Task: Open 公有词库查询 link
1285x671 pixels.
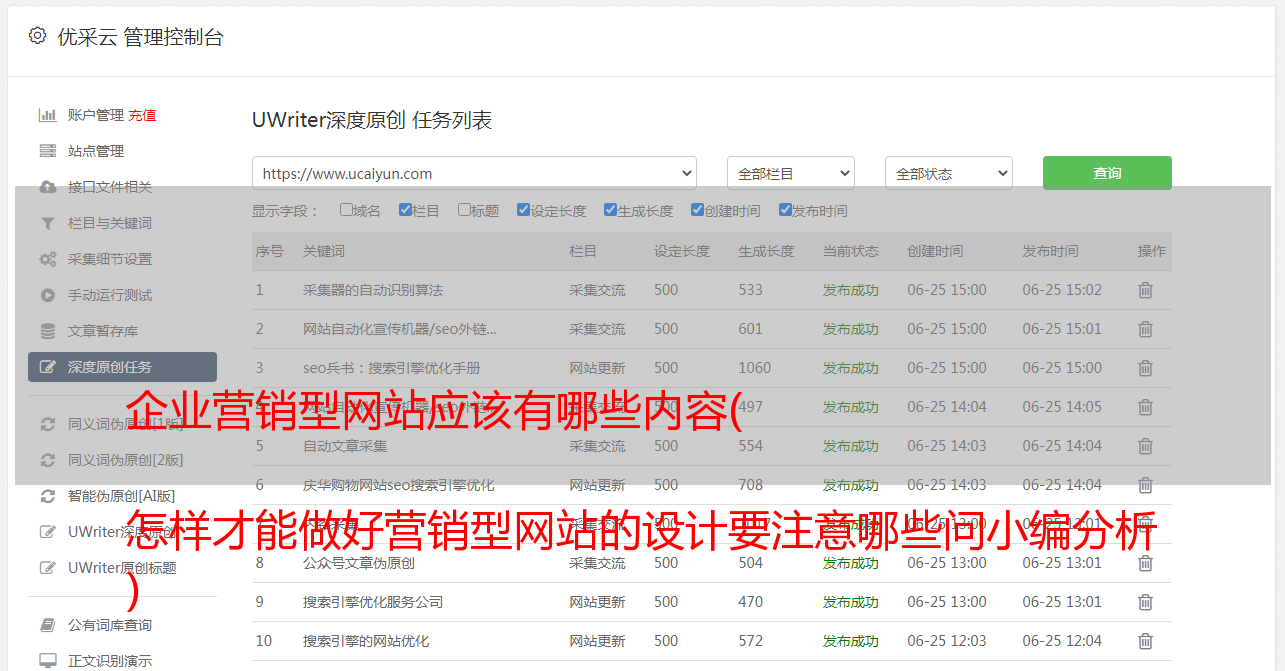Action: click(110, 625)
